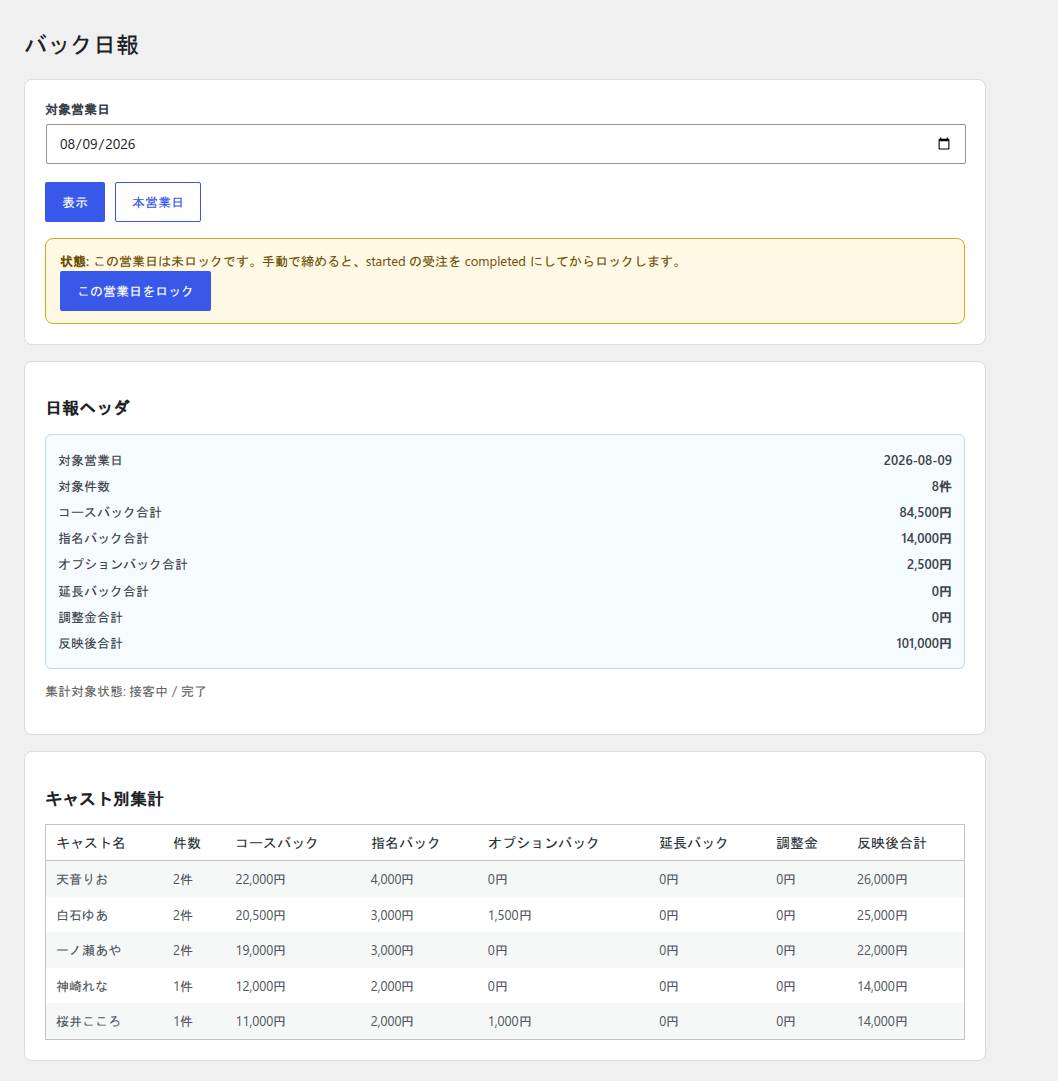Click the 件数 column header
1058x1081 pixels.
coord(187,843)
